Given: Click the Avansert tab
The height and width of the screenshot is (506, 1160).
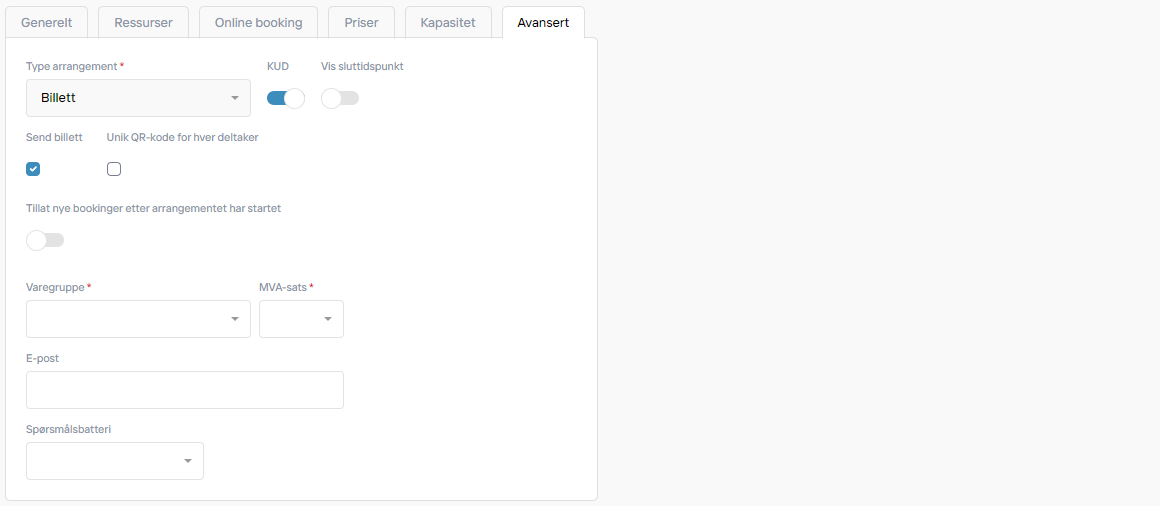Looking at the screenshot, I should click(543, 22).
